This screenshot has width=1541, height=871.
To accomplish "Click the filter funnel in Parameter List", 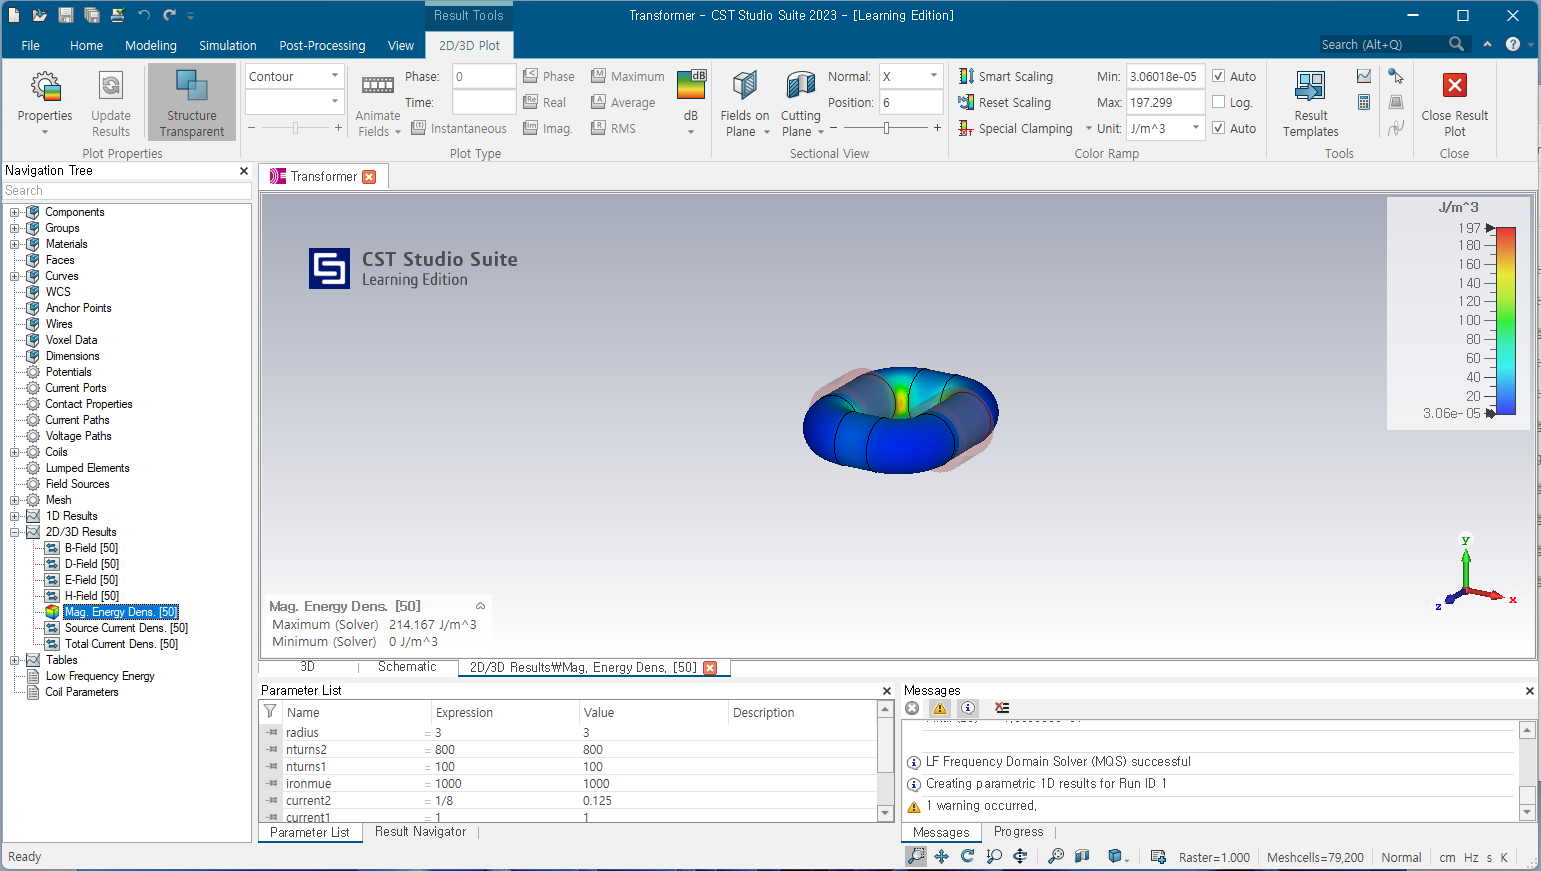I will pyautogui.click(x=270, y=711).
